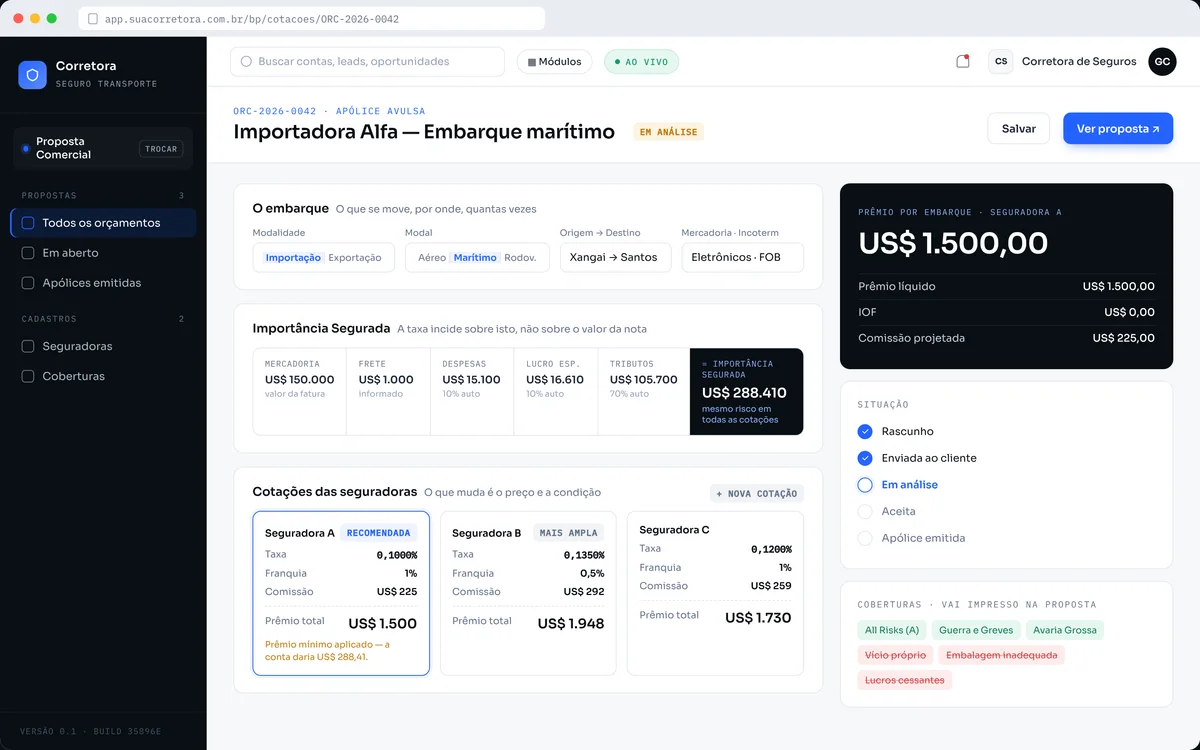Mark situation as Aceita
The image size is (1200, 750).
898,511
